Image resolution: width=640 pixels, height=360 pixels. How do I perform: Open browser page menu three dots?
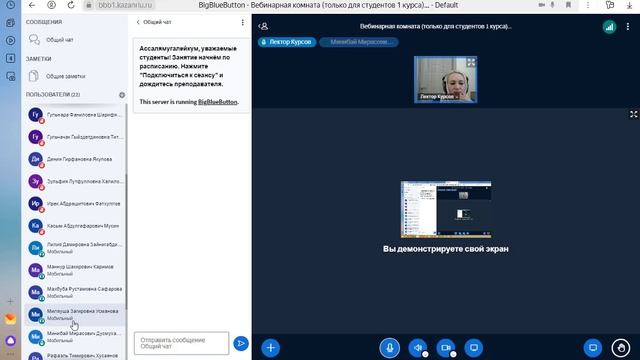click(588, 5)
